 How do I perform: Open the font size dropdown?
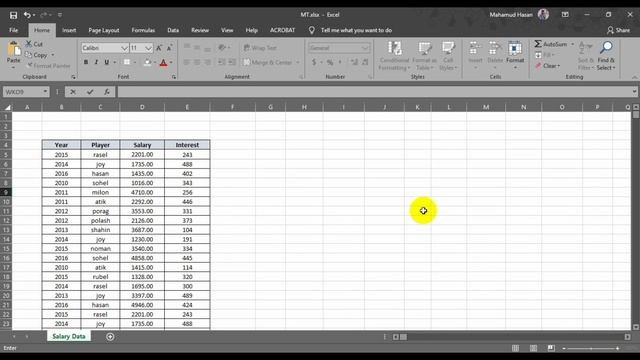point(148,48)
